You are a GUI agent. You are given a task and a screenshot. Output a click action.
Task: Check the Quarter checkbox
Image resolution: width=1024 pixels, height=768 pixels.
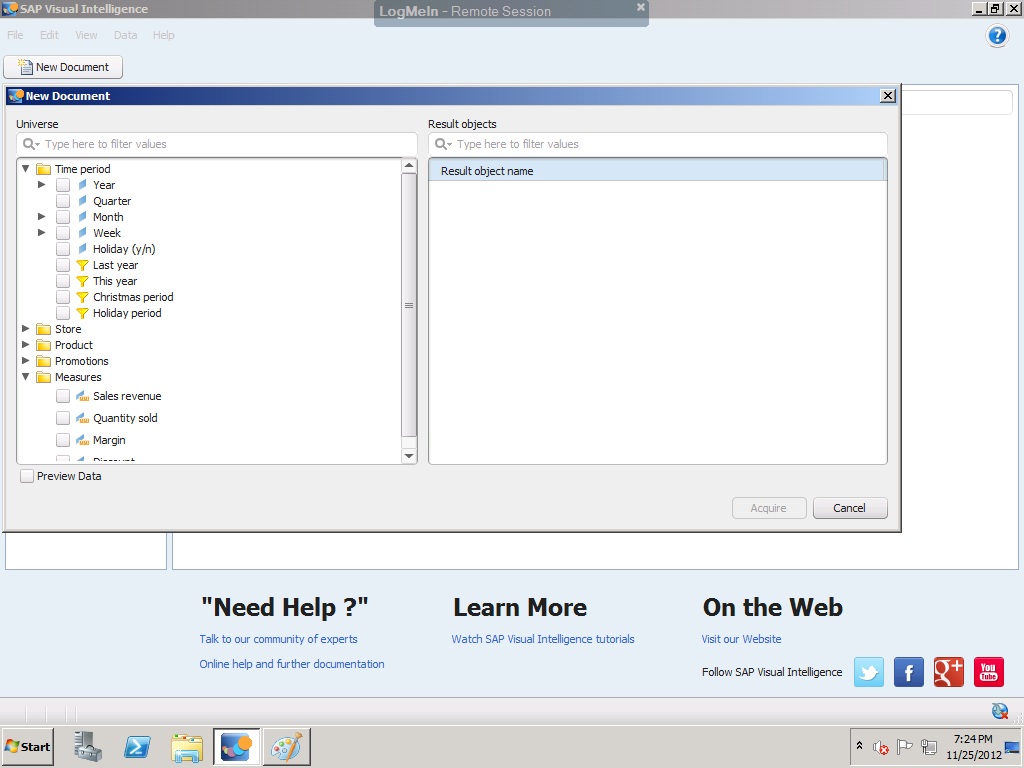point(63,201)
